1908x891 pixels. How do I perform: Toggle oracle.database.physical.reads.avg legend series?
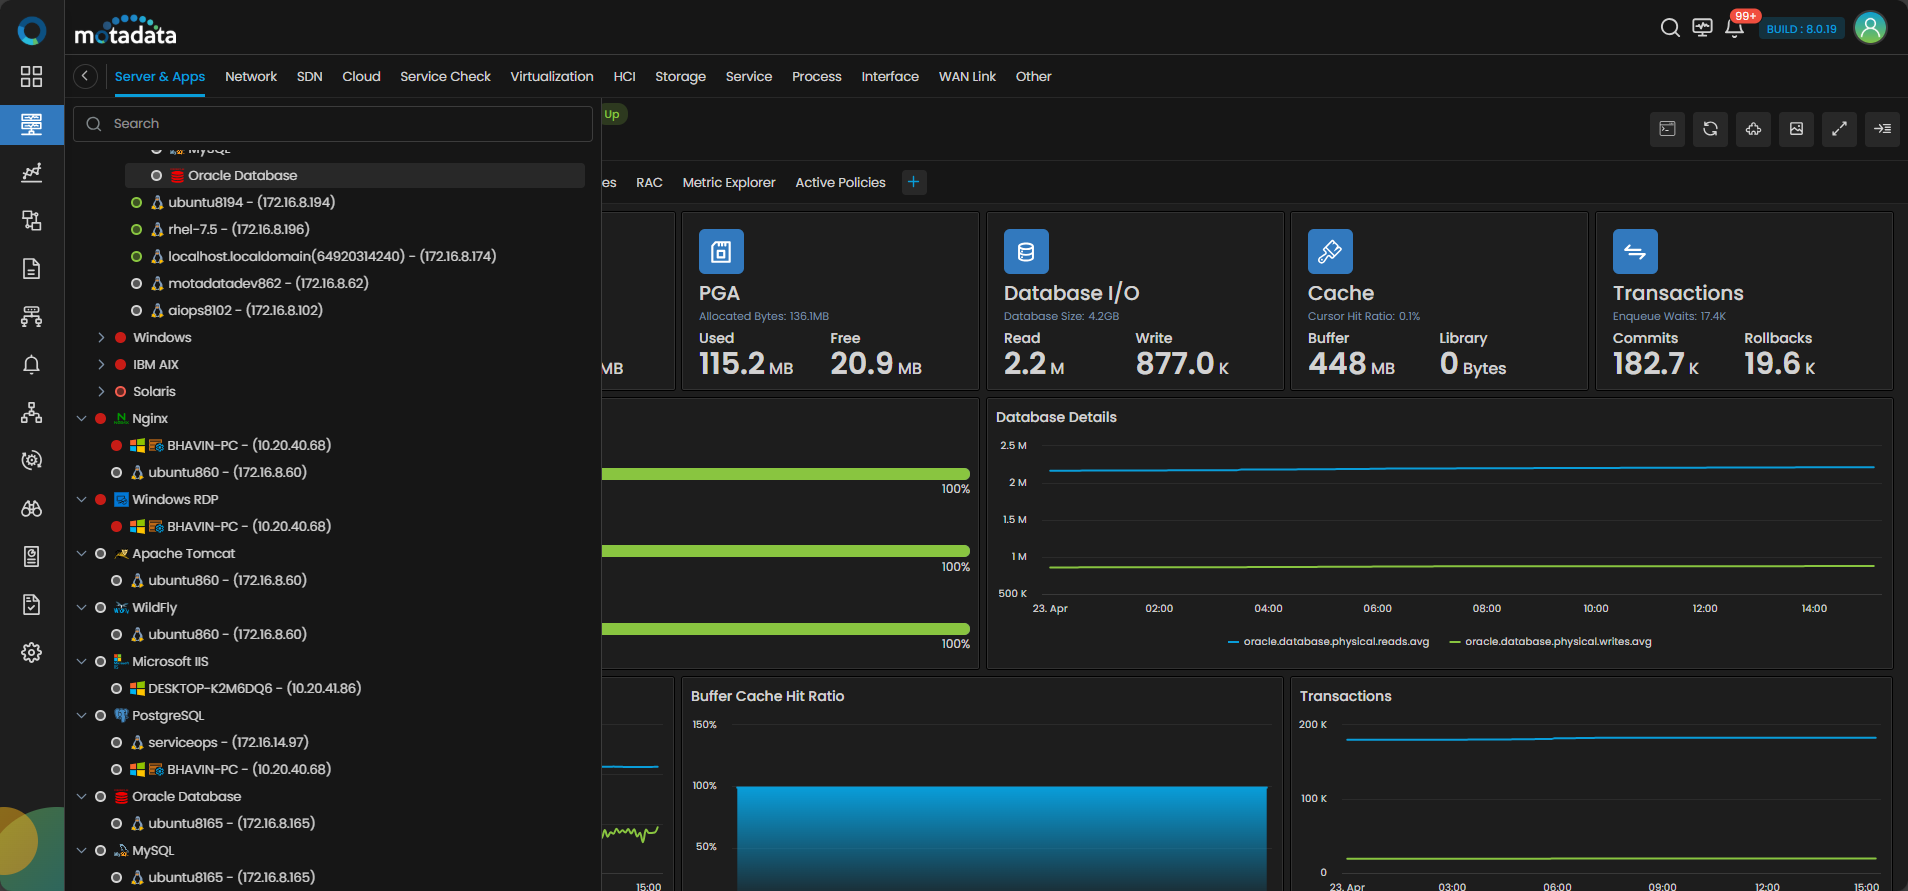tap(1328, 642)
